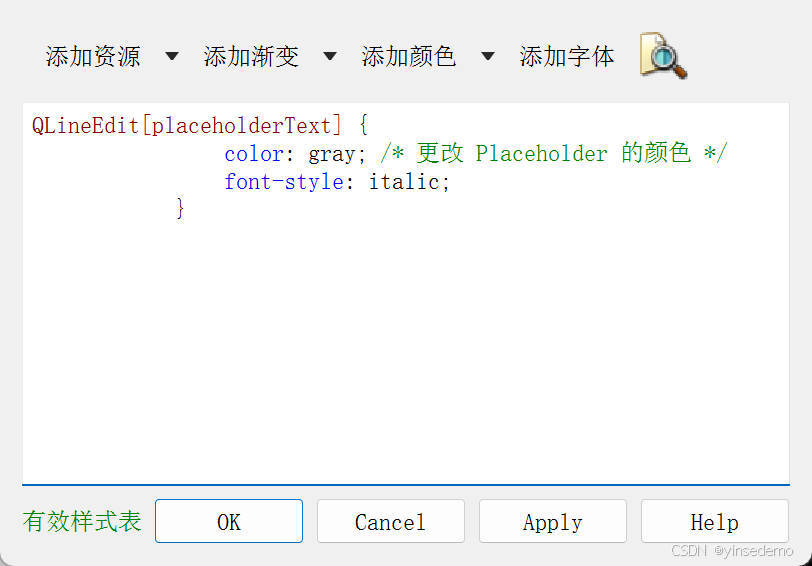Click the 'font-style' property text
Viewport: 812px width, 566px height.
284,182
